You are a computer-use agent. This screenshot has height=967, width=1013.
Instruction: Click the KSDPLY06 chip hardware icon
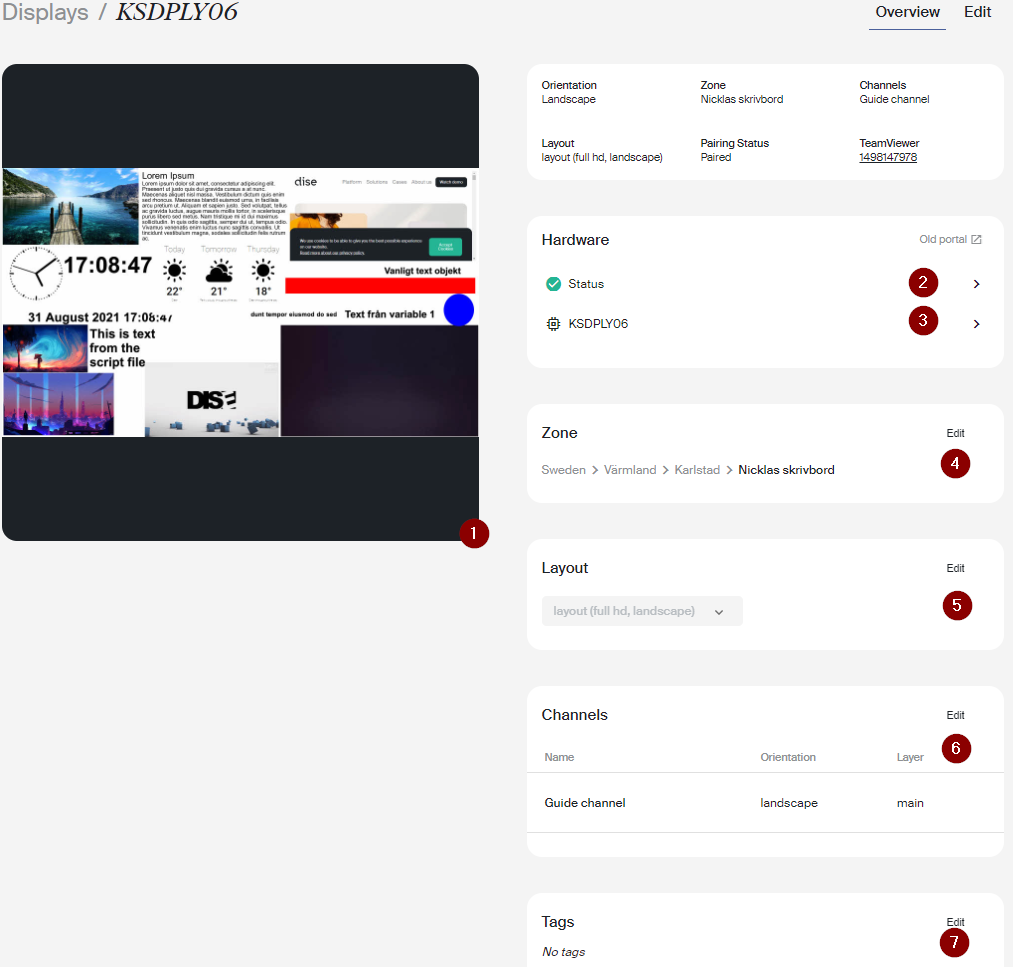coord(553,324)
